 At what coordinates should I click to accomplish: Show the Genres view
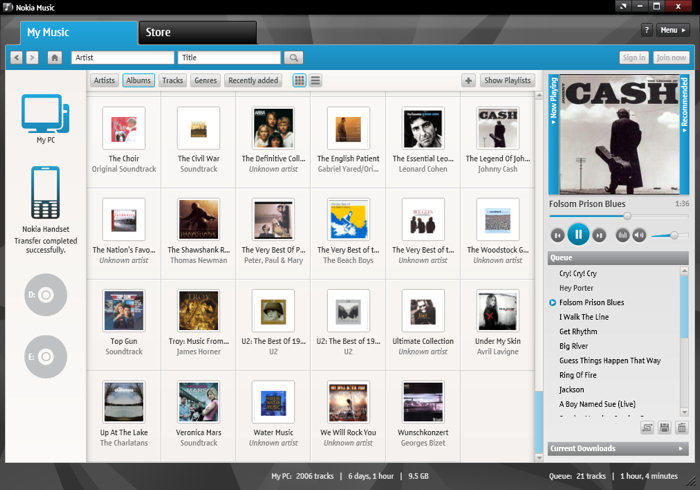[205, 80]
